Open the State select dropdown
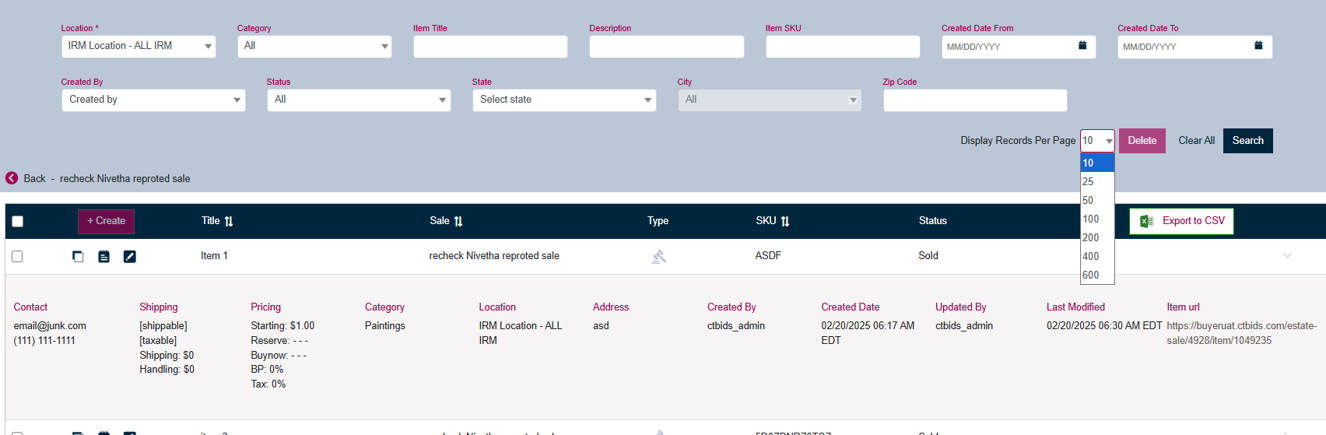1326x435 pixels. click(x=564, y=100)
